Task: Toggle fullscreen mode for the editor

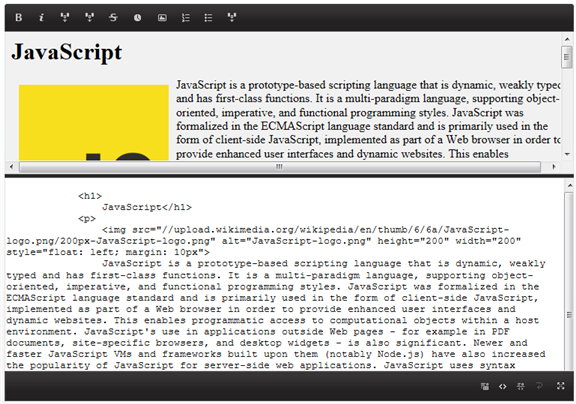Action: point(560,386)
